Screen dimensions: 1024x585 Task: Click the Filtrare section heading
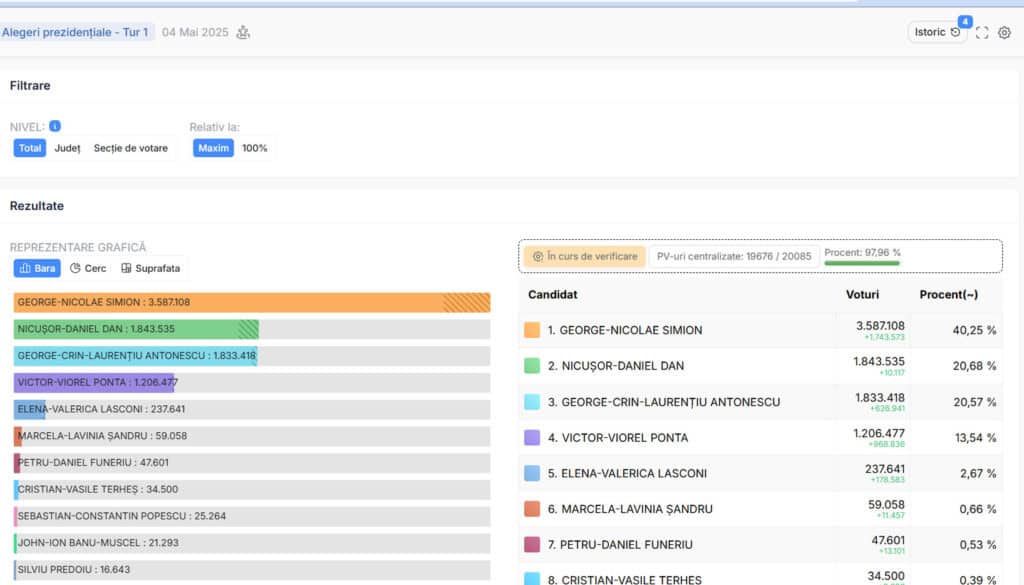[x=30, y=86]
